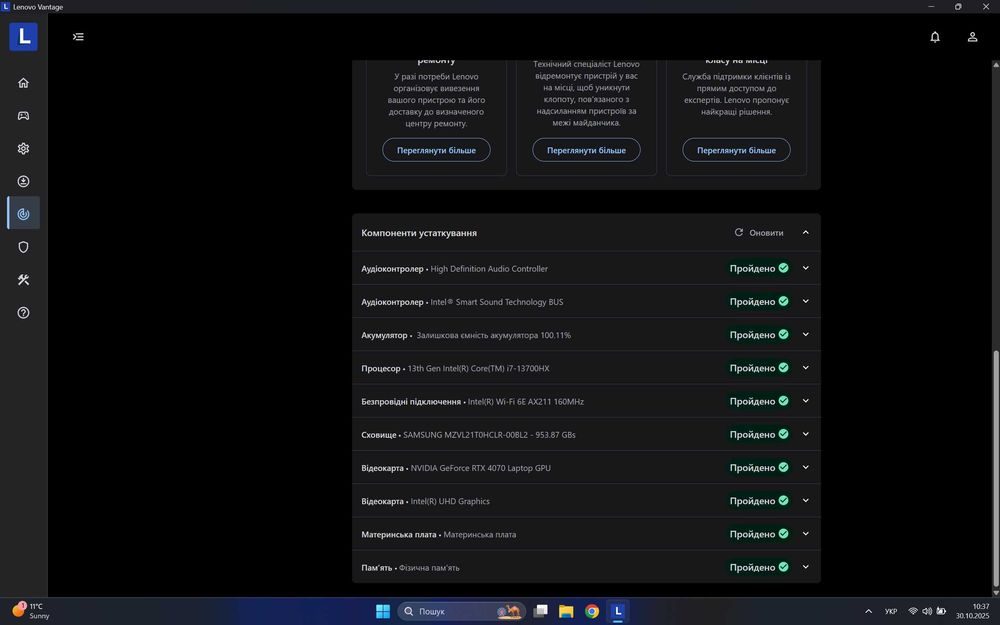Select the text Залишкова ємність акумулятора 100.11%
This screenshot has height=625, width=1000.
coord(493,335)
